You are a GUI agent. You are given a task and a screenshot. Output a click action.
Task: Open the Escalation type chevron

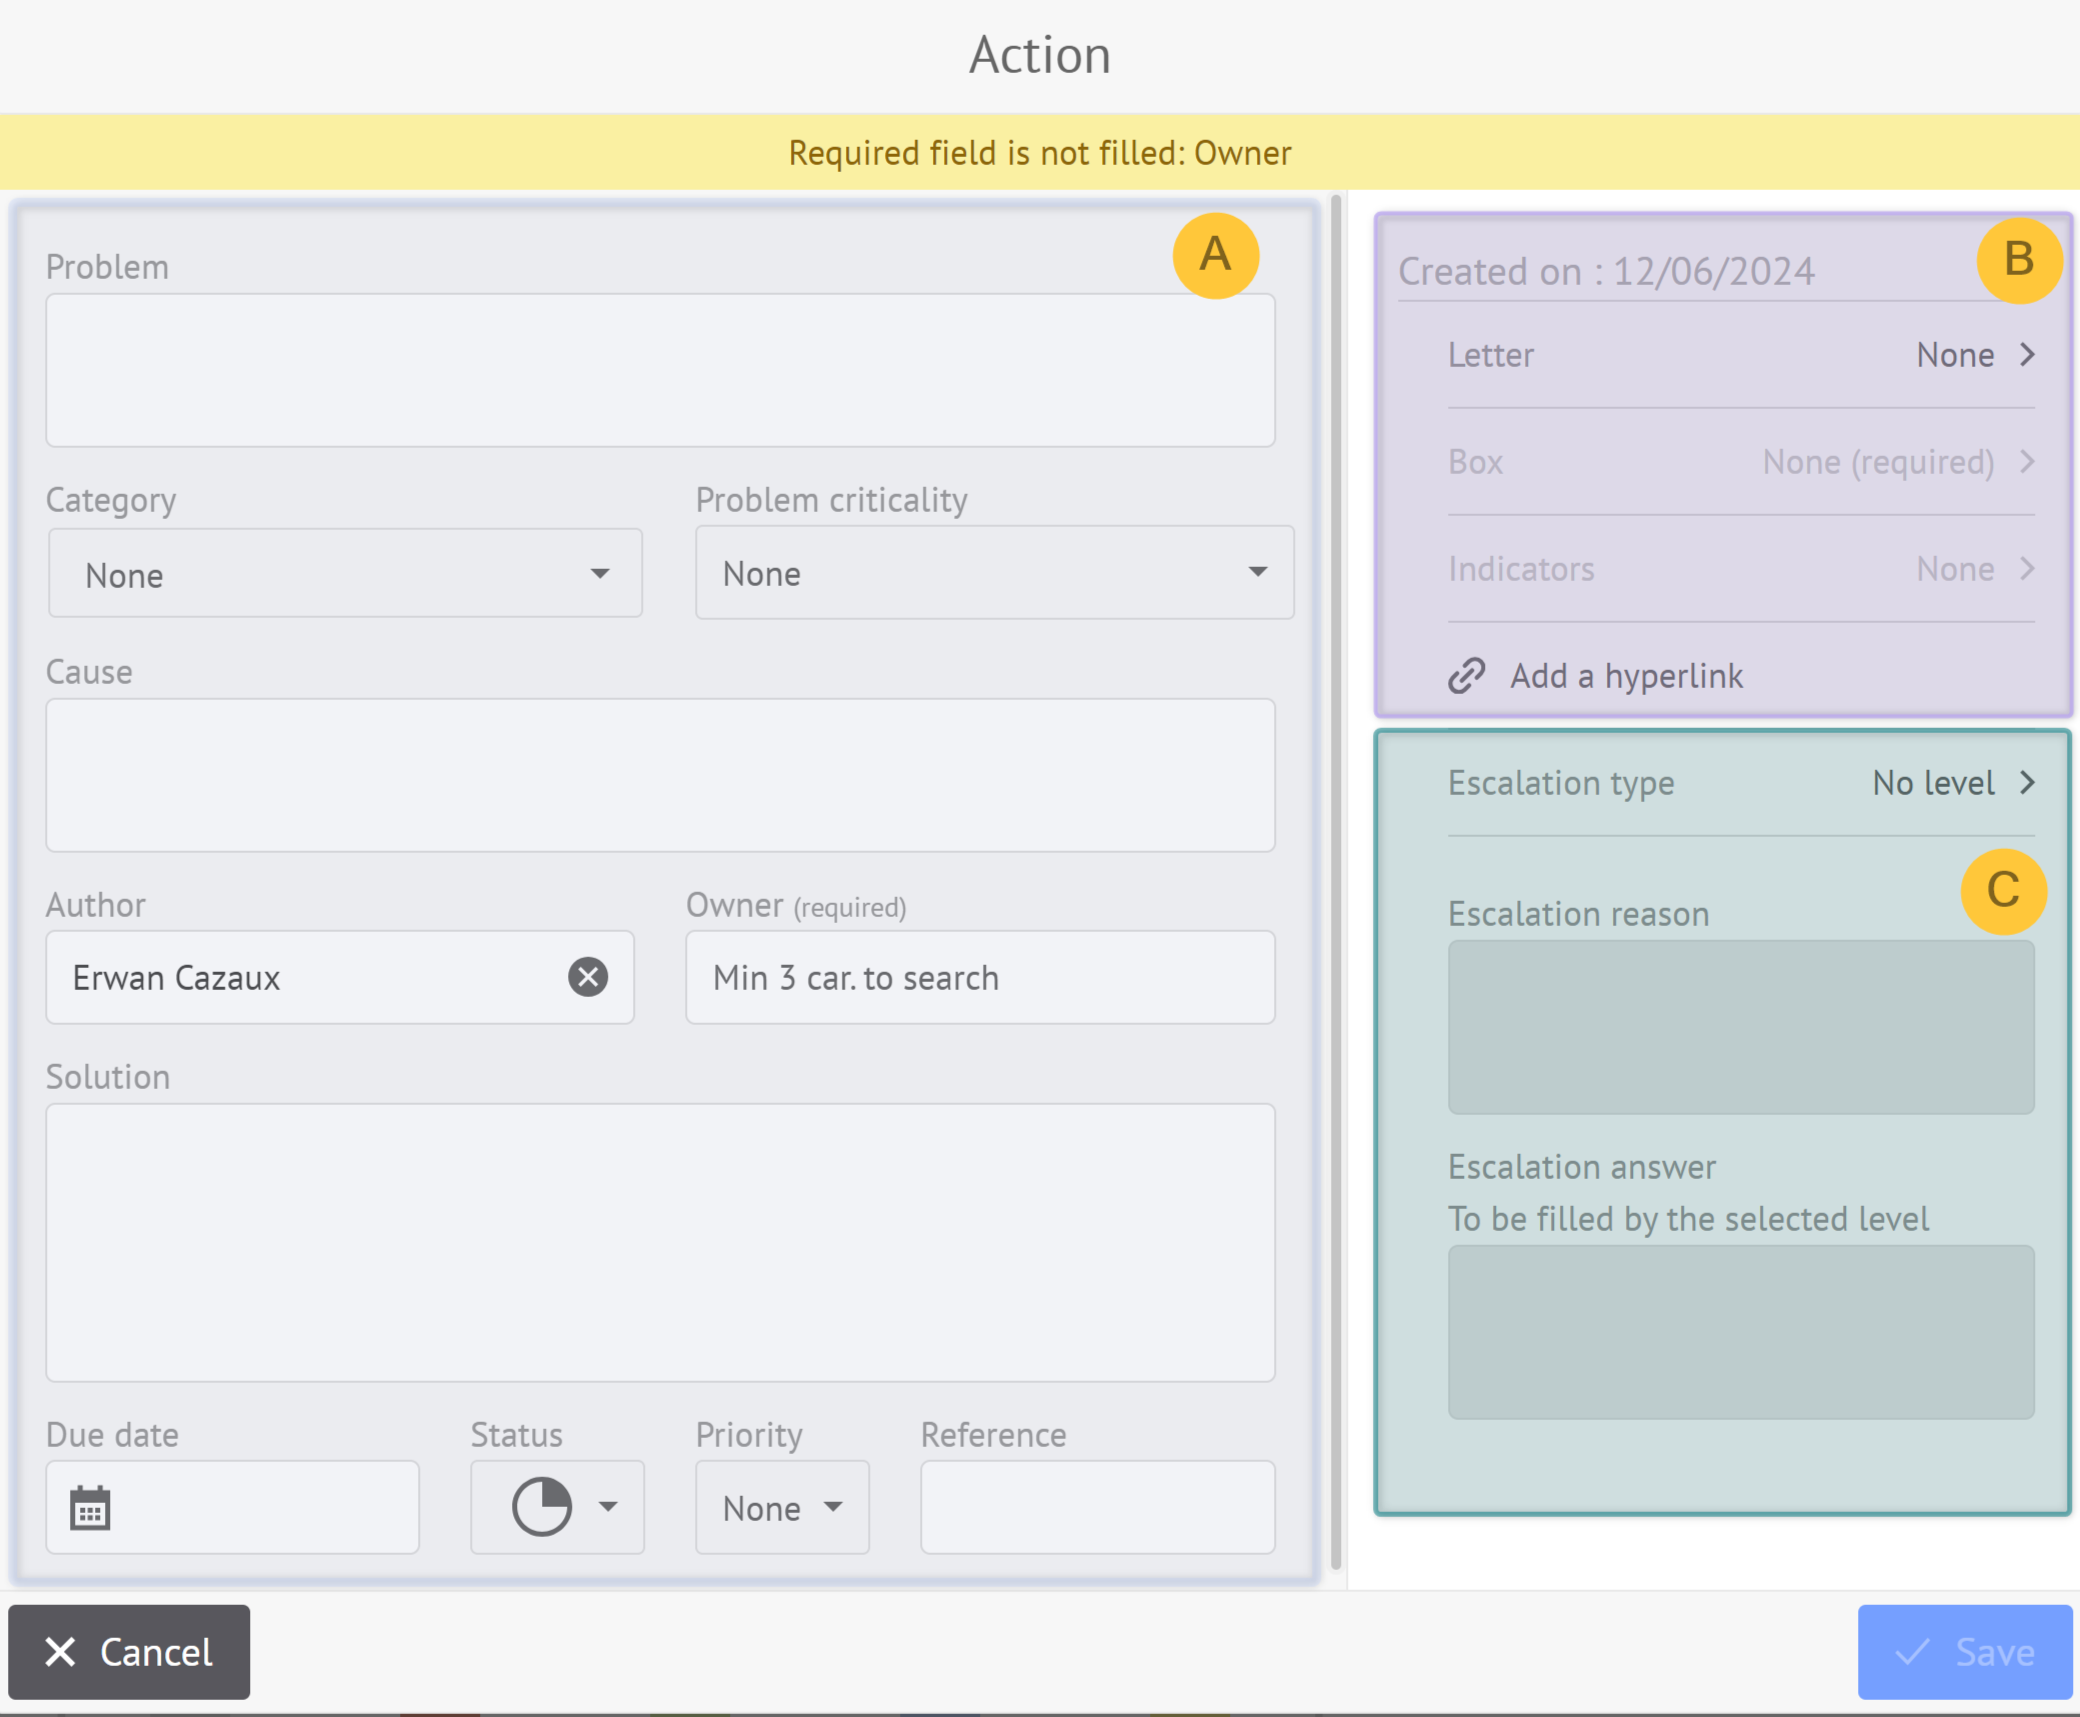(x=2027, y=783)
